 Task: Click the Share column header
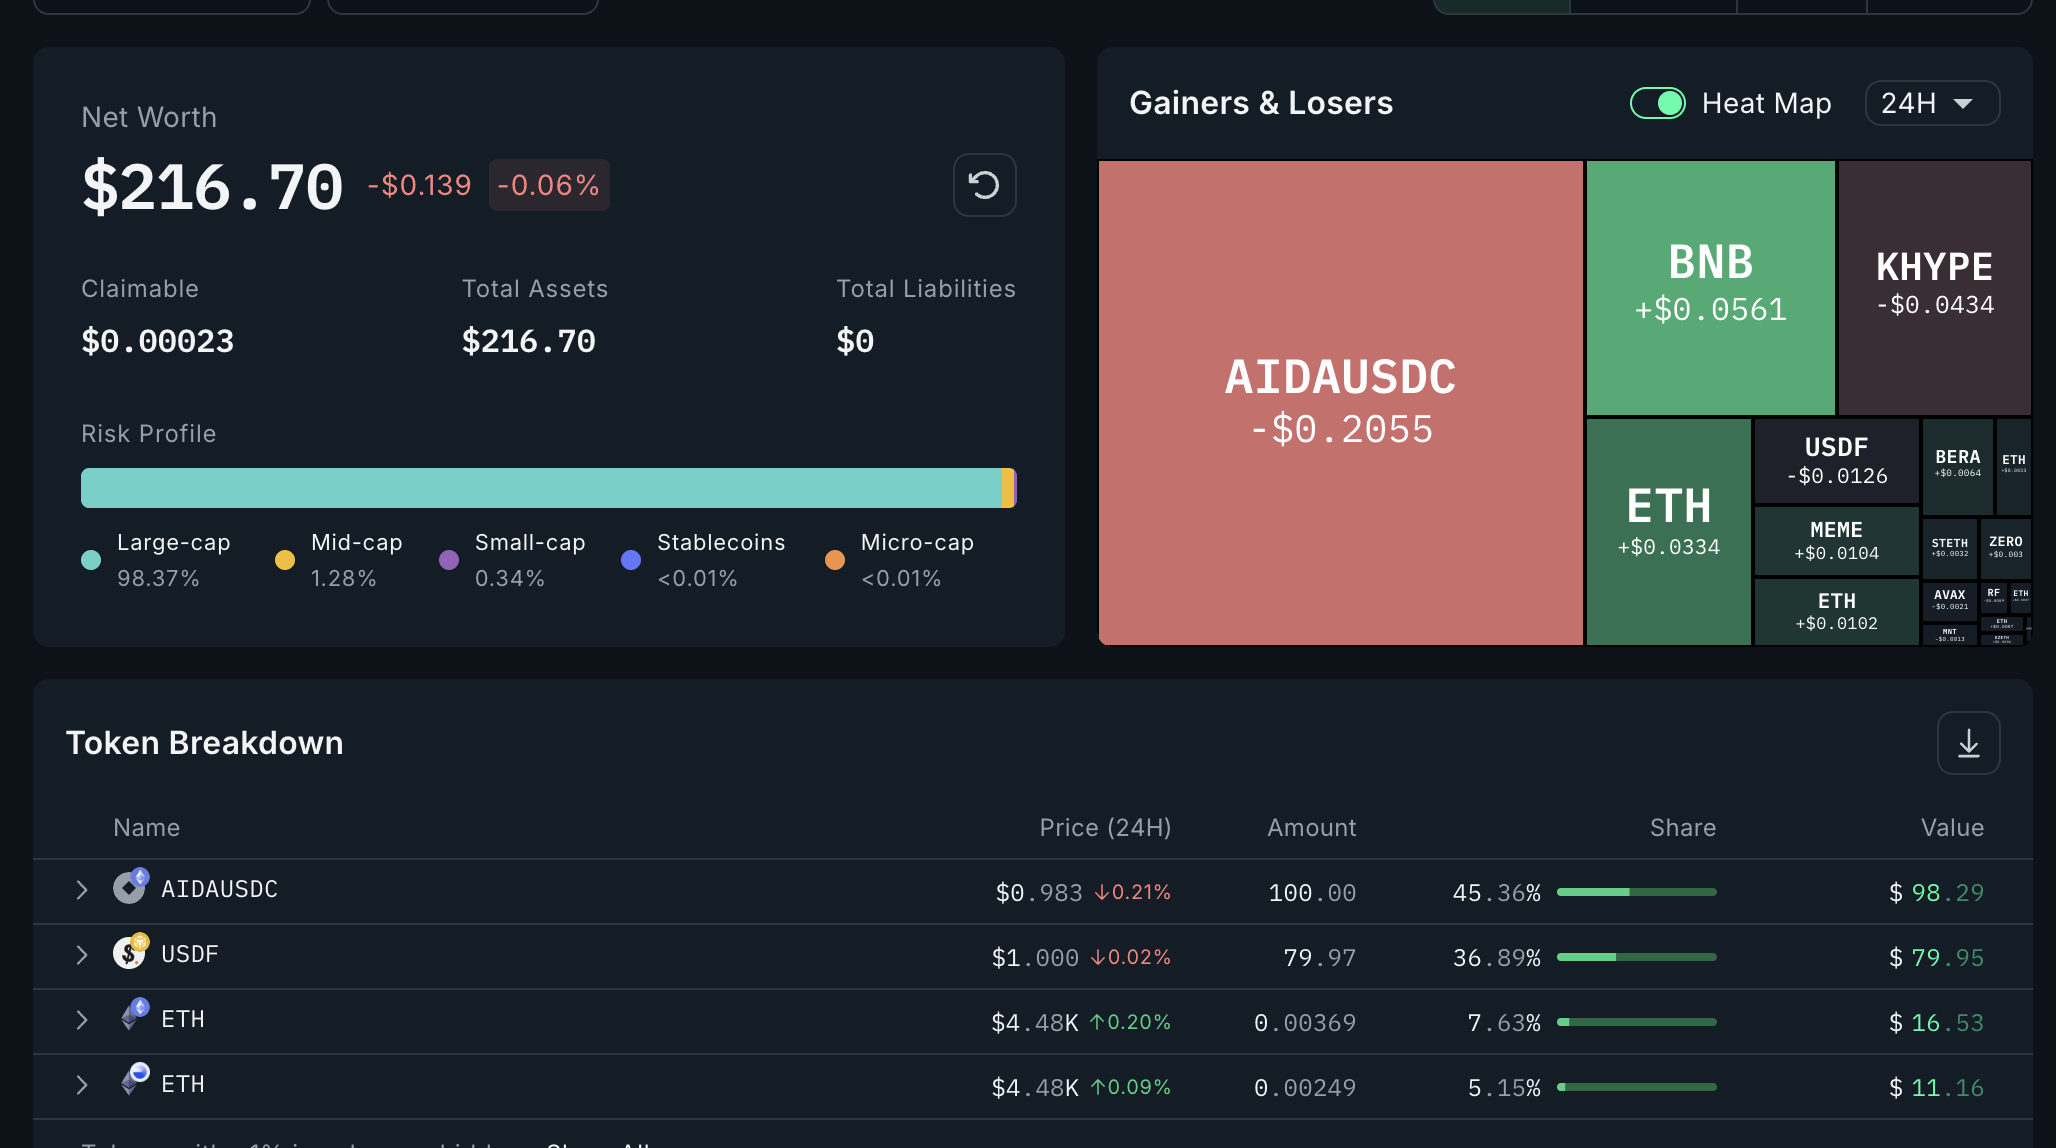[x=1682, y=828]
